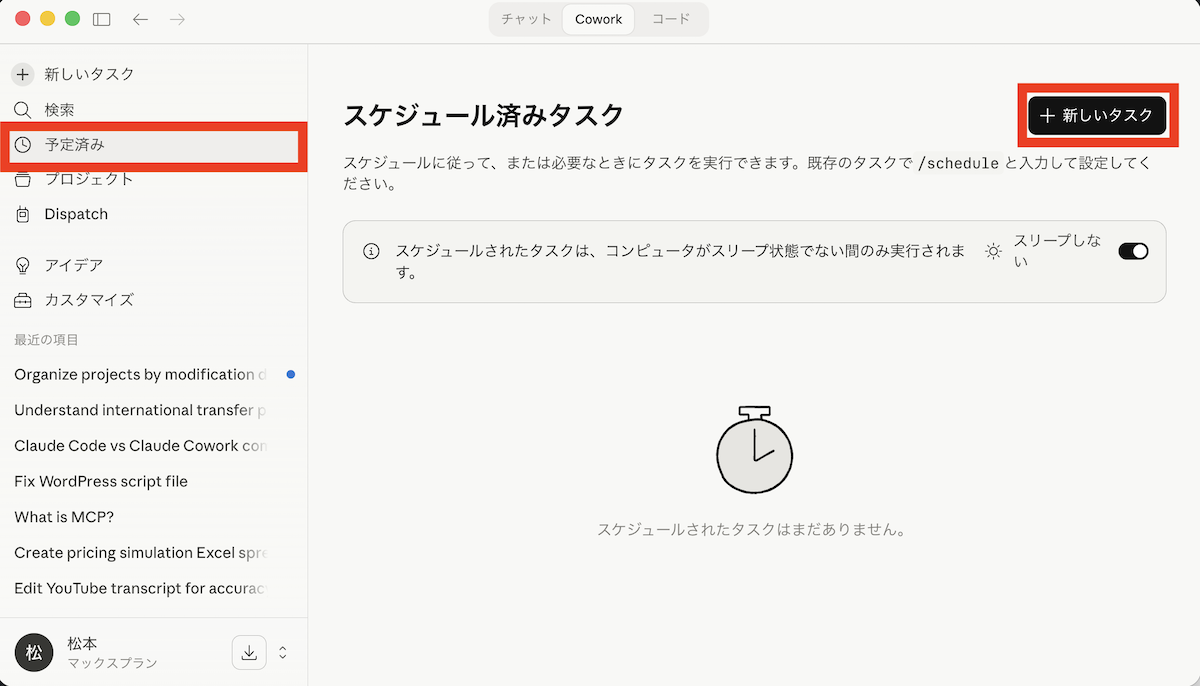This screenshot has width=1200, height=686.
Task: Expand the account switcher chevron beside 松本
Action: coord(283,653)
